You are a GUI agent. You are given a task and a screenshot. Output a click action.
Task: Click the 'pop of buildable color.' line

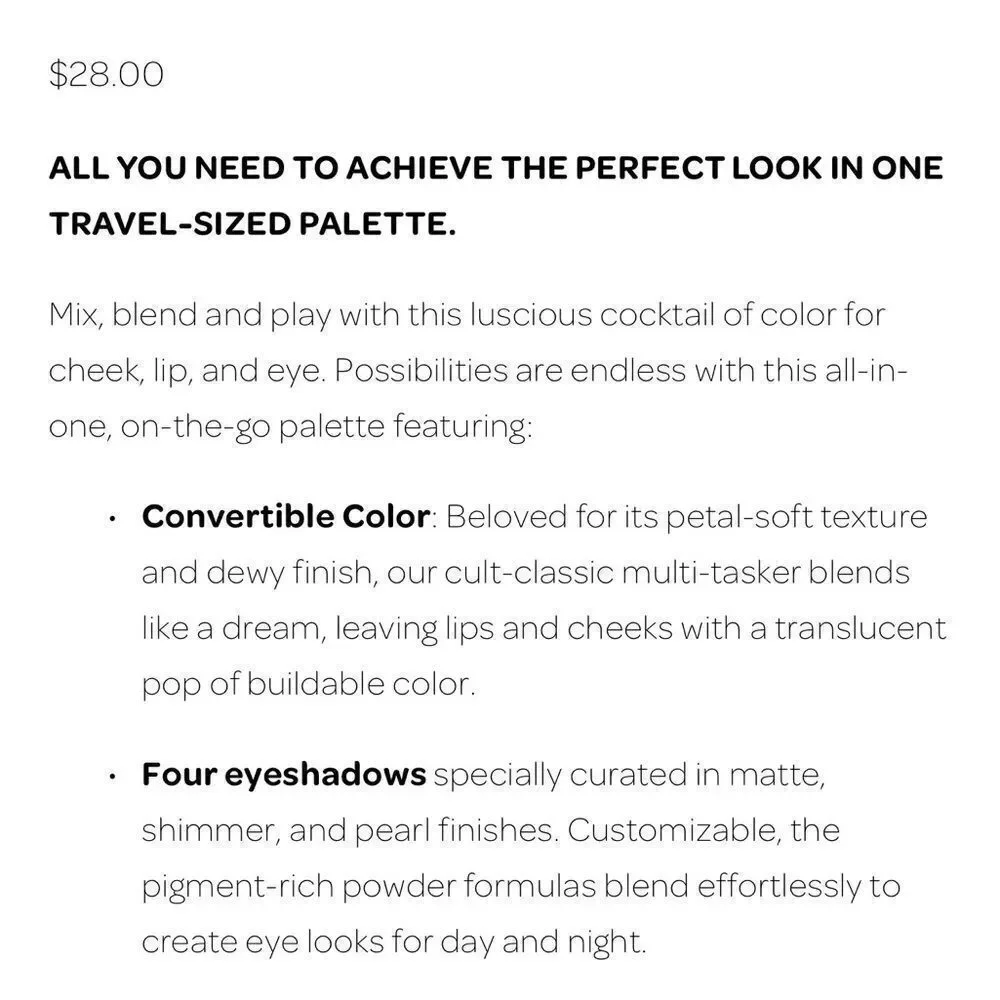click(309, 685)
